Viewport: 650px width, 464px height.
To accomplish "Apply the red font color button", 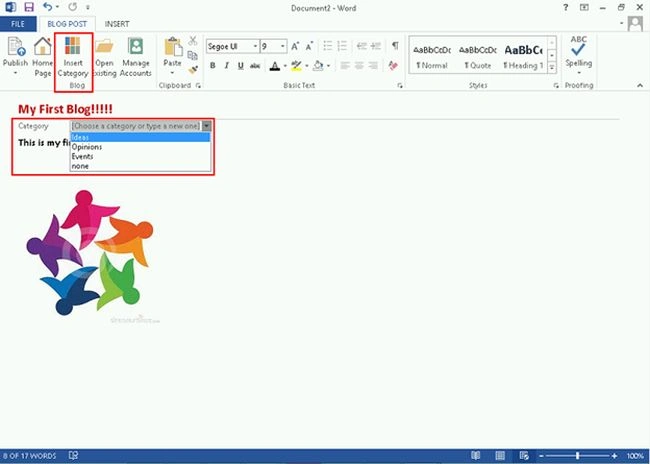I will (274, 66).
